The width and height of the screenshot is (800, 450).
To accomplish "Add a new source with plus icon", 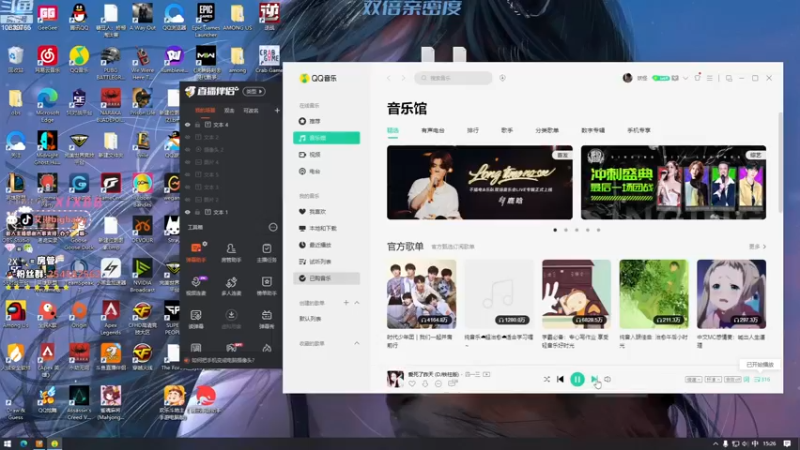I will click(277, 110).
